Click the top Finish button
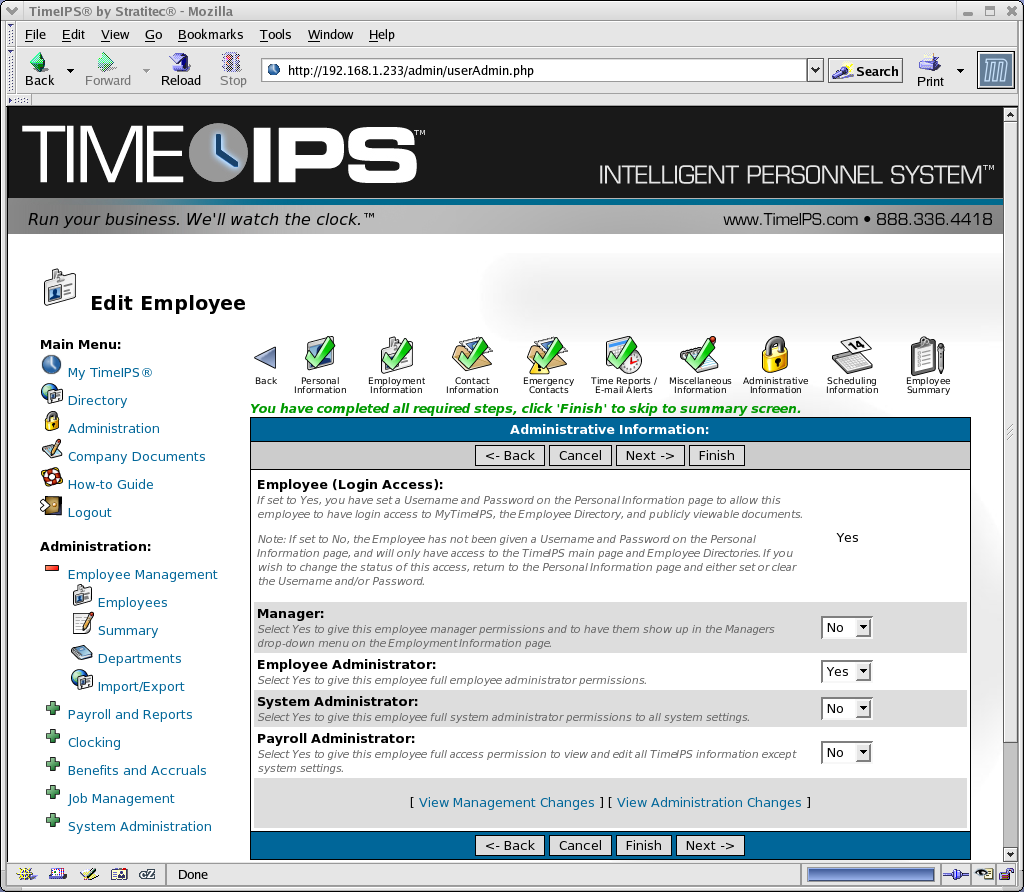1024x892 pixels. point(716,455)
